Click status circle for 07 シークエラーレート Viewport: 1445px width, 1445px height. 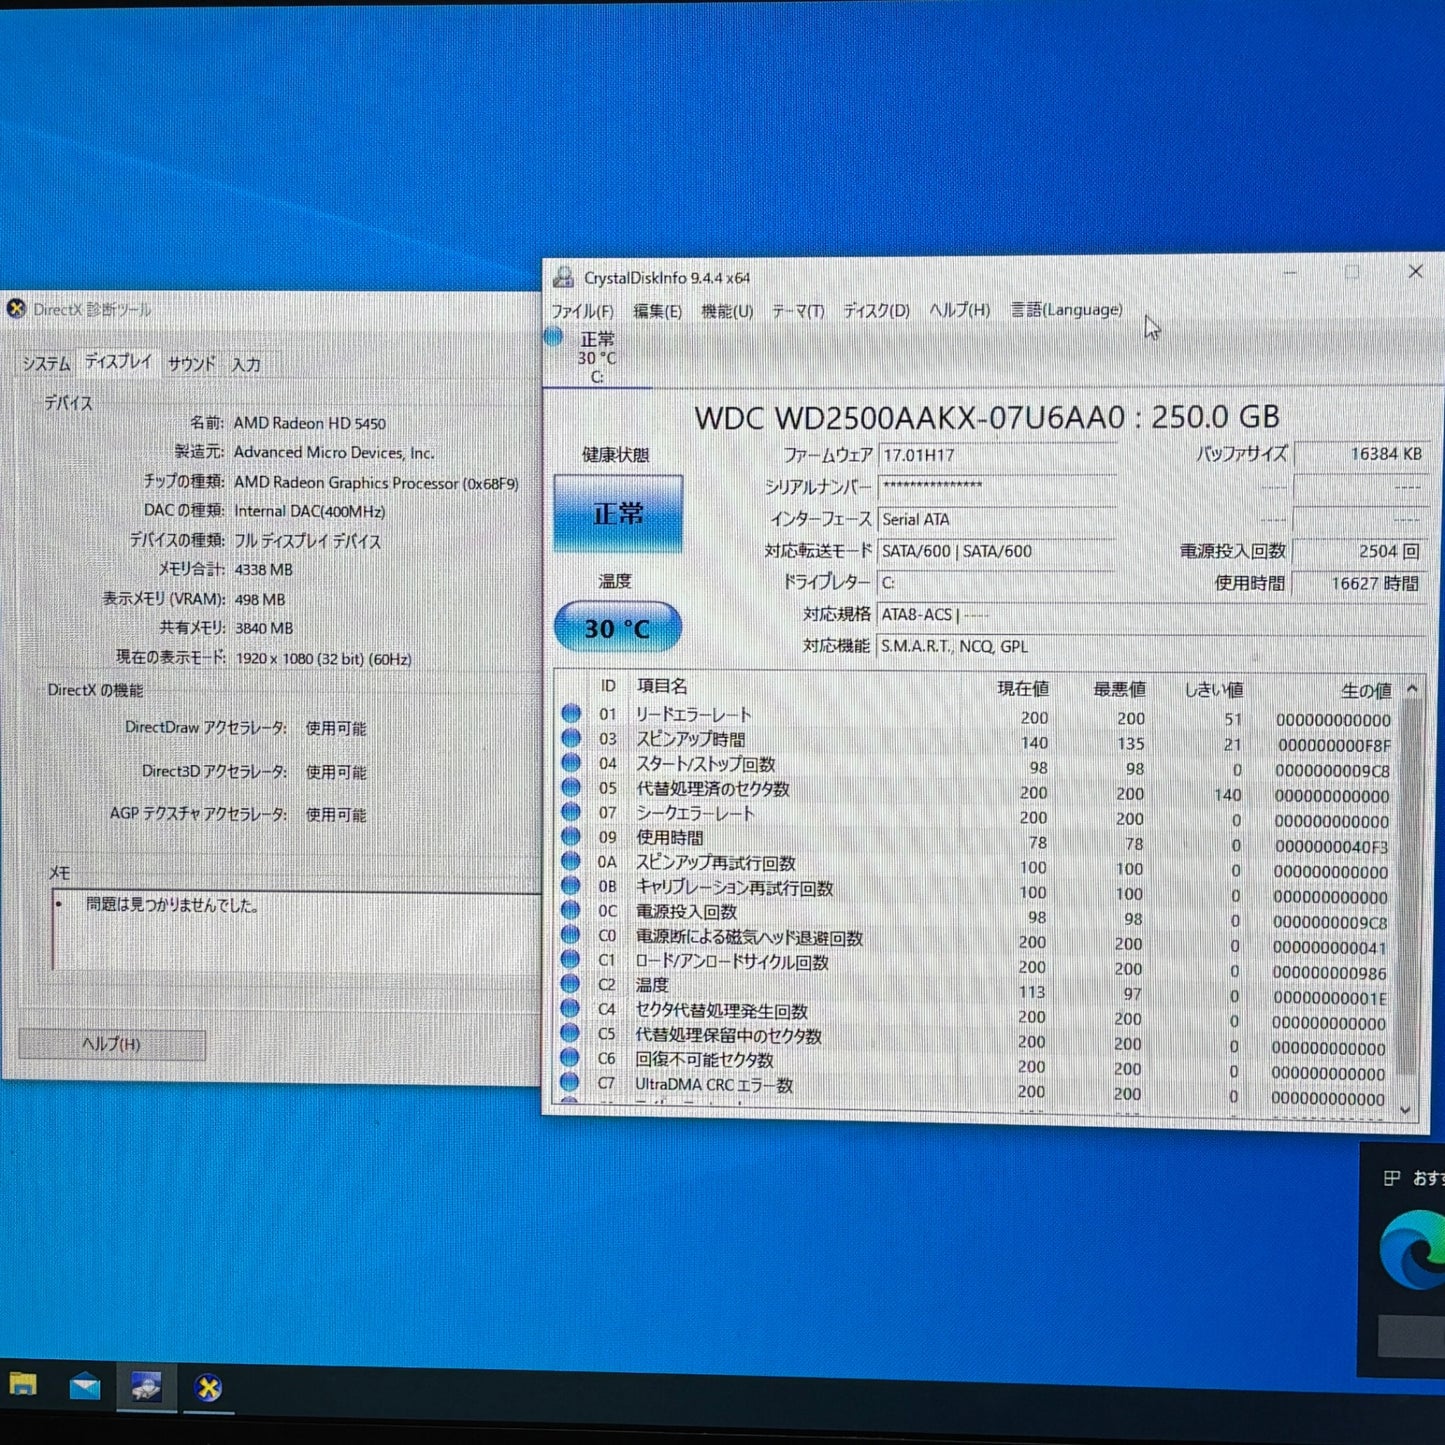coord(571,811)
